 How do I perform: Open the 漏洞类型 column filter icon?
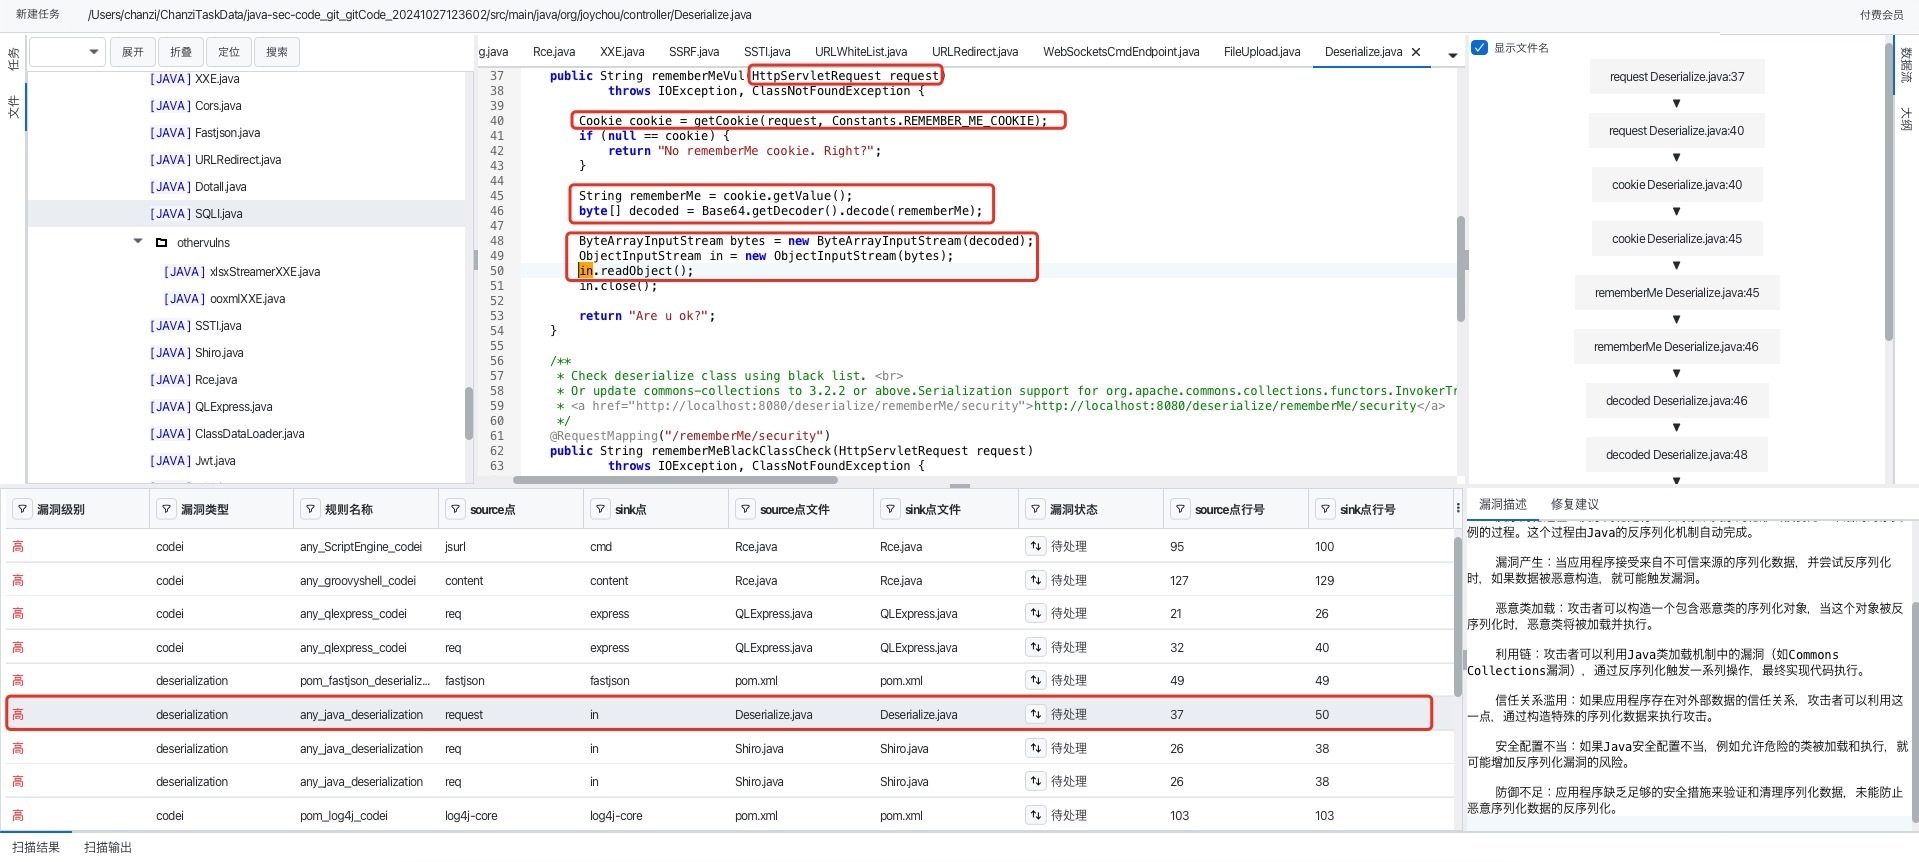(x=166, y=510)
